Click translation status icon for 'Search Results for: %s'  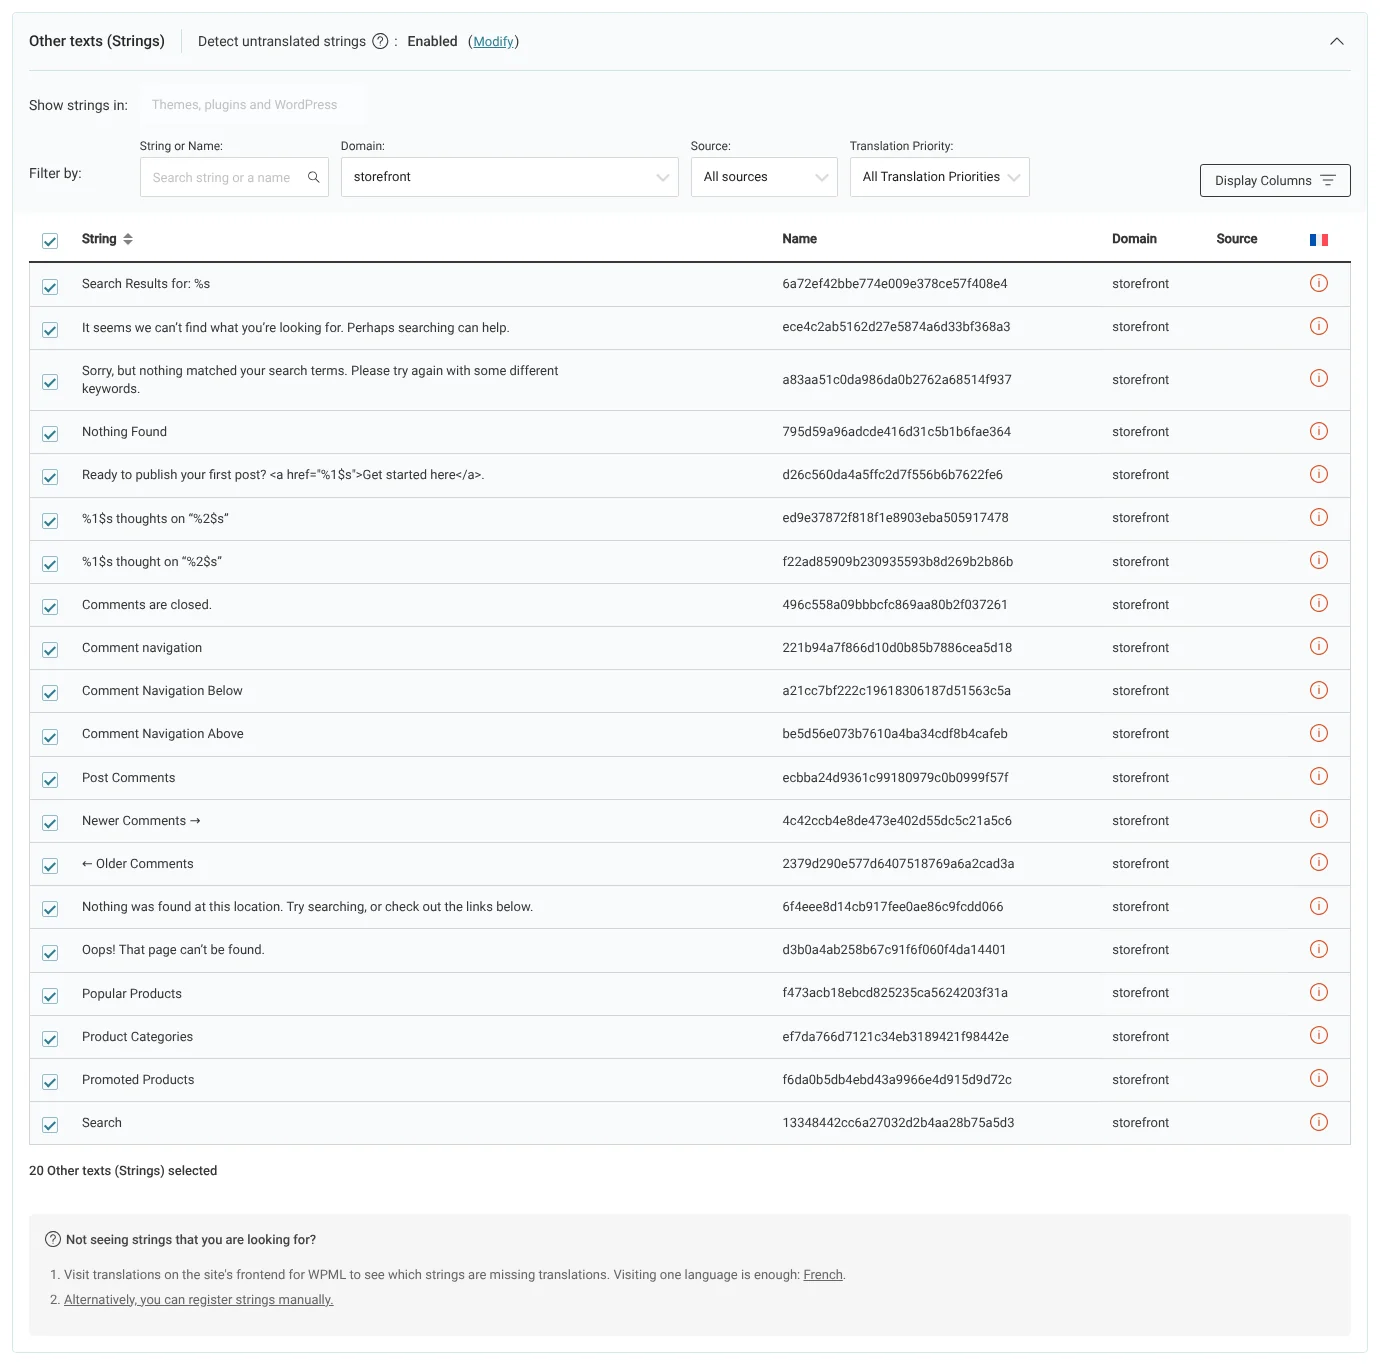point(1319,283)
